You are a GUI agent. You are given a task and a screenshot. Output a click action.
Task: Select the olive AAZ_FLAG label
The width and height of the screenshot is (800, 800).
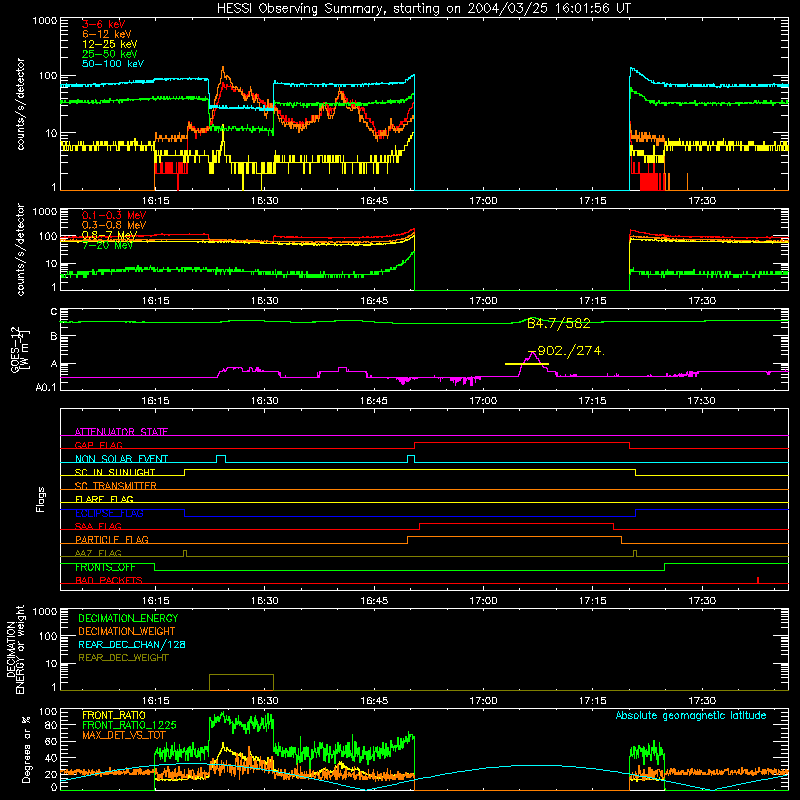98,553
